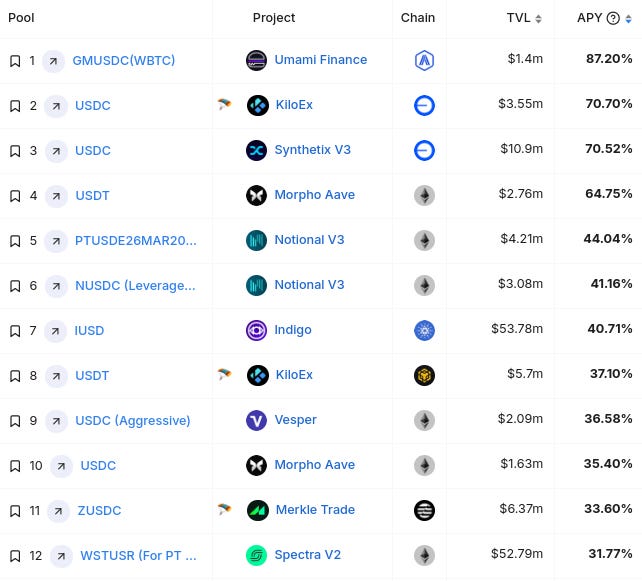642x581 pixels.
Task: Open external link arrow for PTUSDE26MAR20
Action: pos(56,242)
